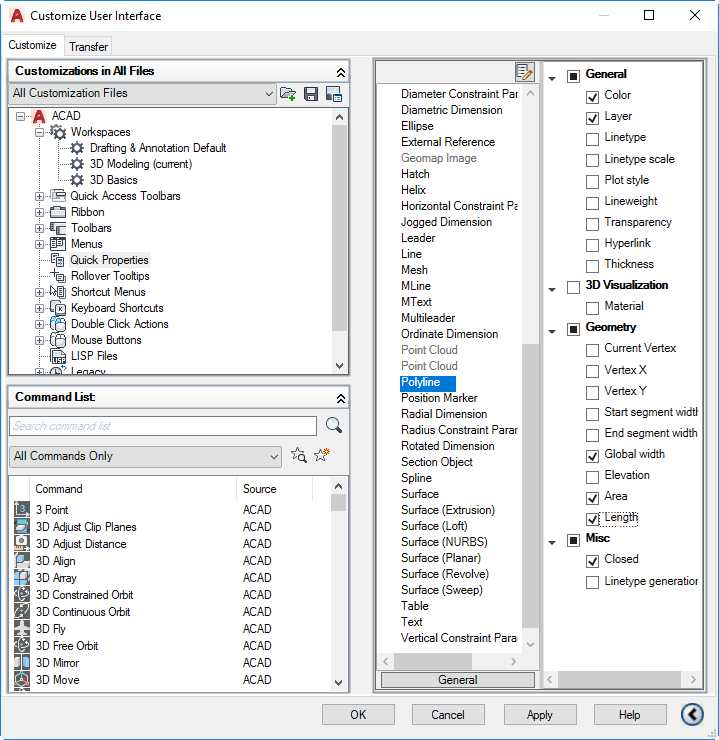Click the 3D Adjust Distance command icon
719x740 pixels.
tap(22, 543)
